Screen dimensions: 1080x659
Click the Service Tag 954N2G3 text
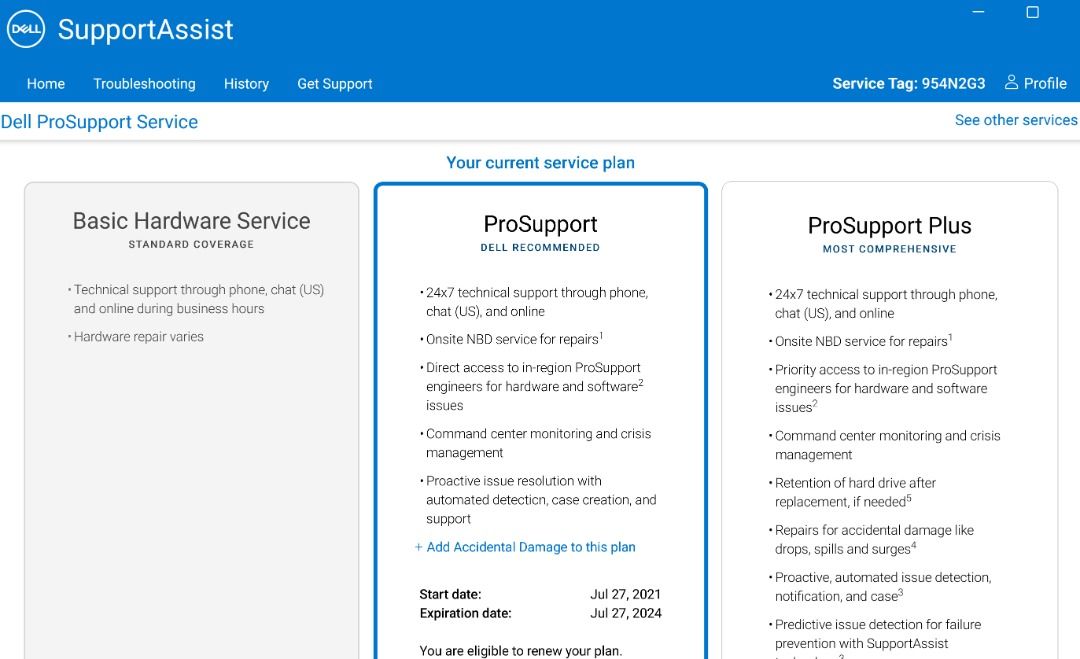point(908,84)
